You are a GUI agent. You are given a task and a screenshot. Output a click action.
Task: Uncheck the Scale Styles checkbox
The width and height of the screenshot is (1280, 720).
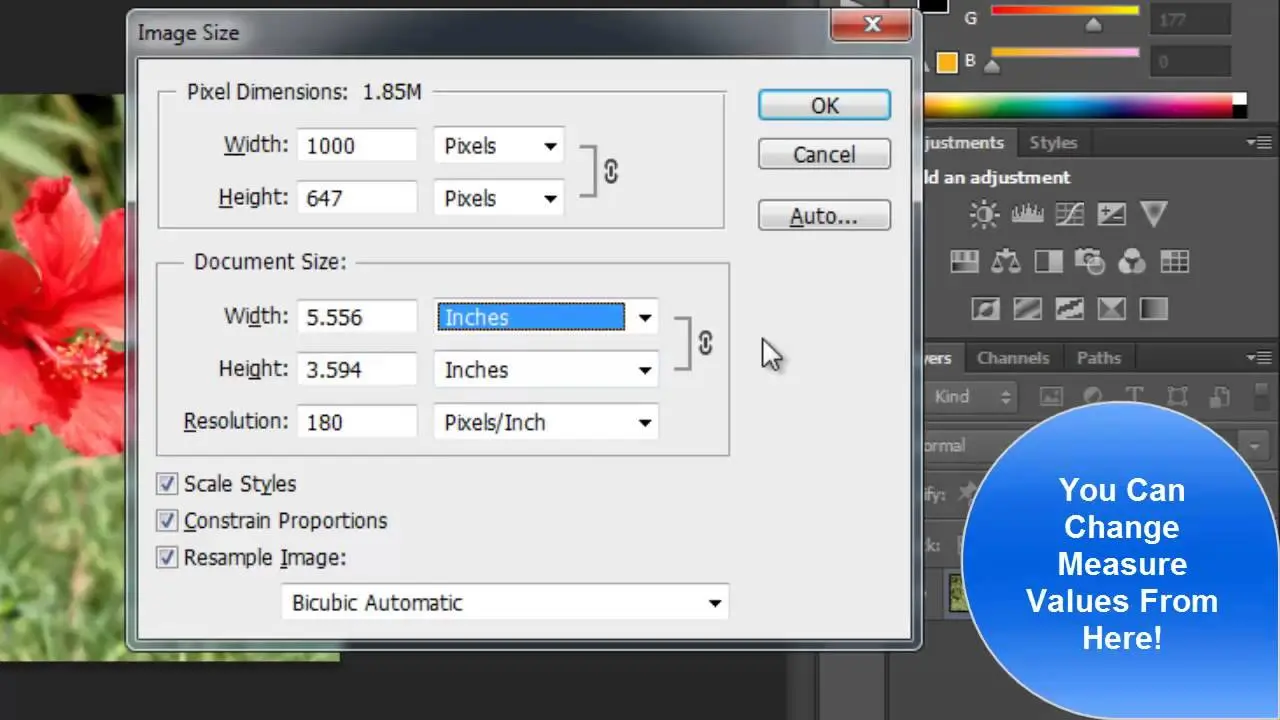pyautogui.click(x=167, y=484)
